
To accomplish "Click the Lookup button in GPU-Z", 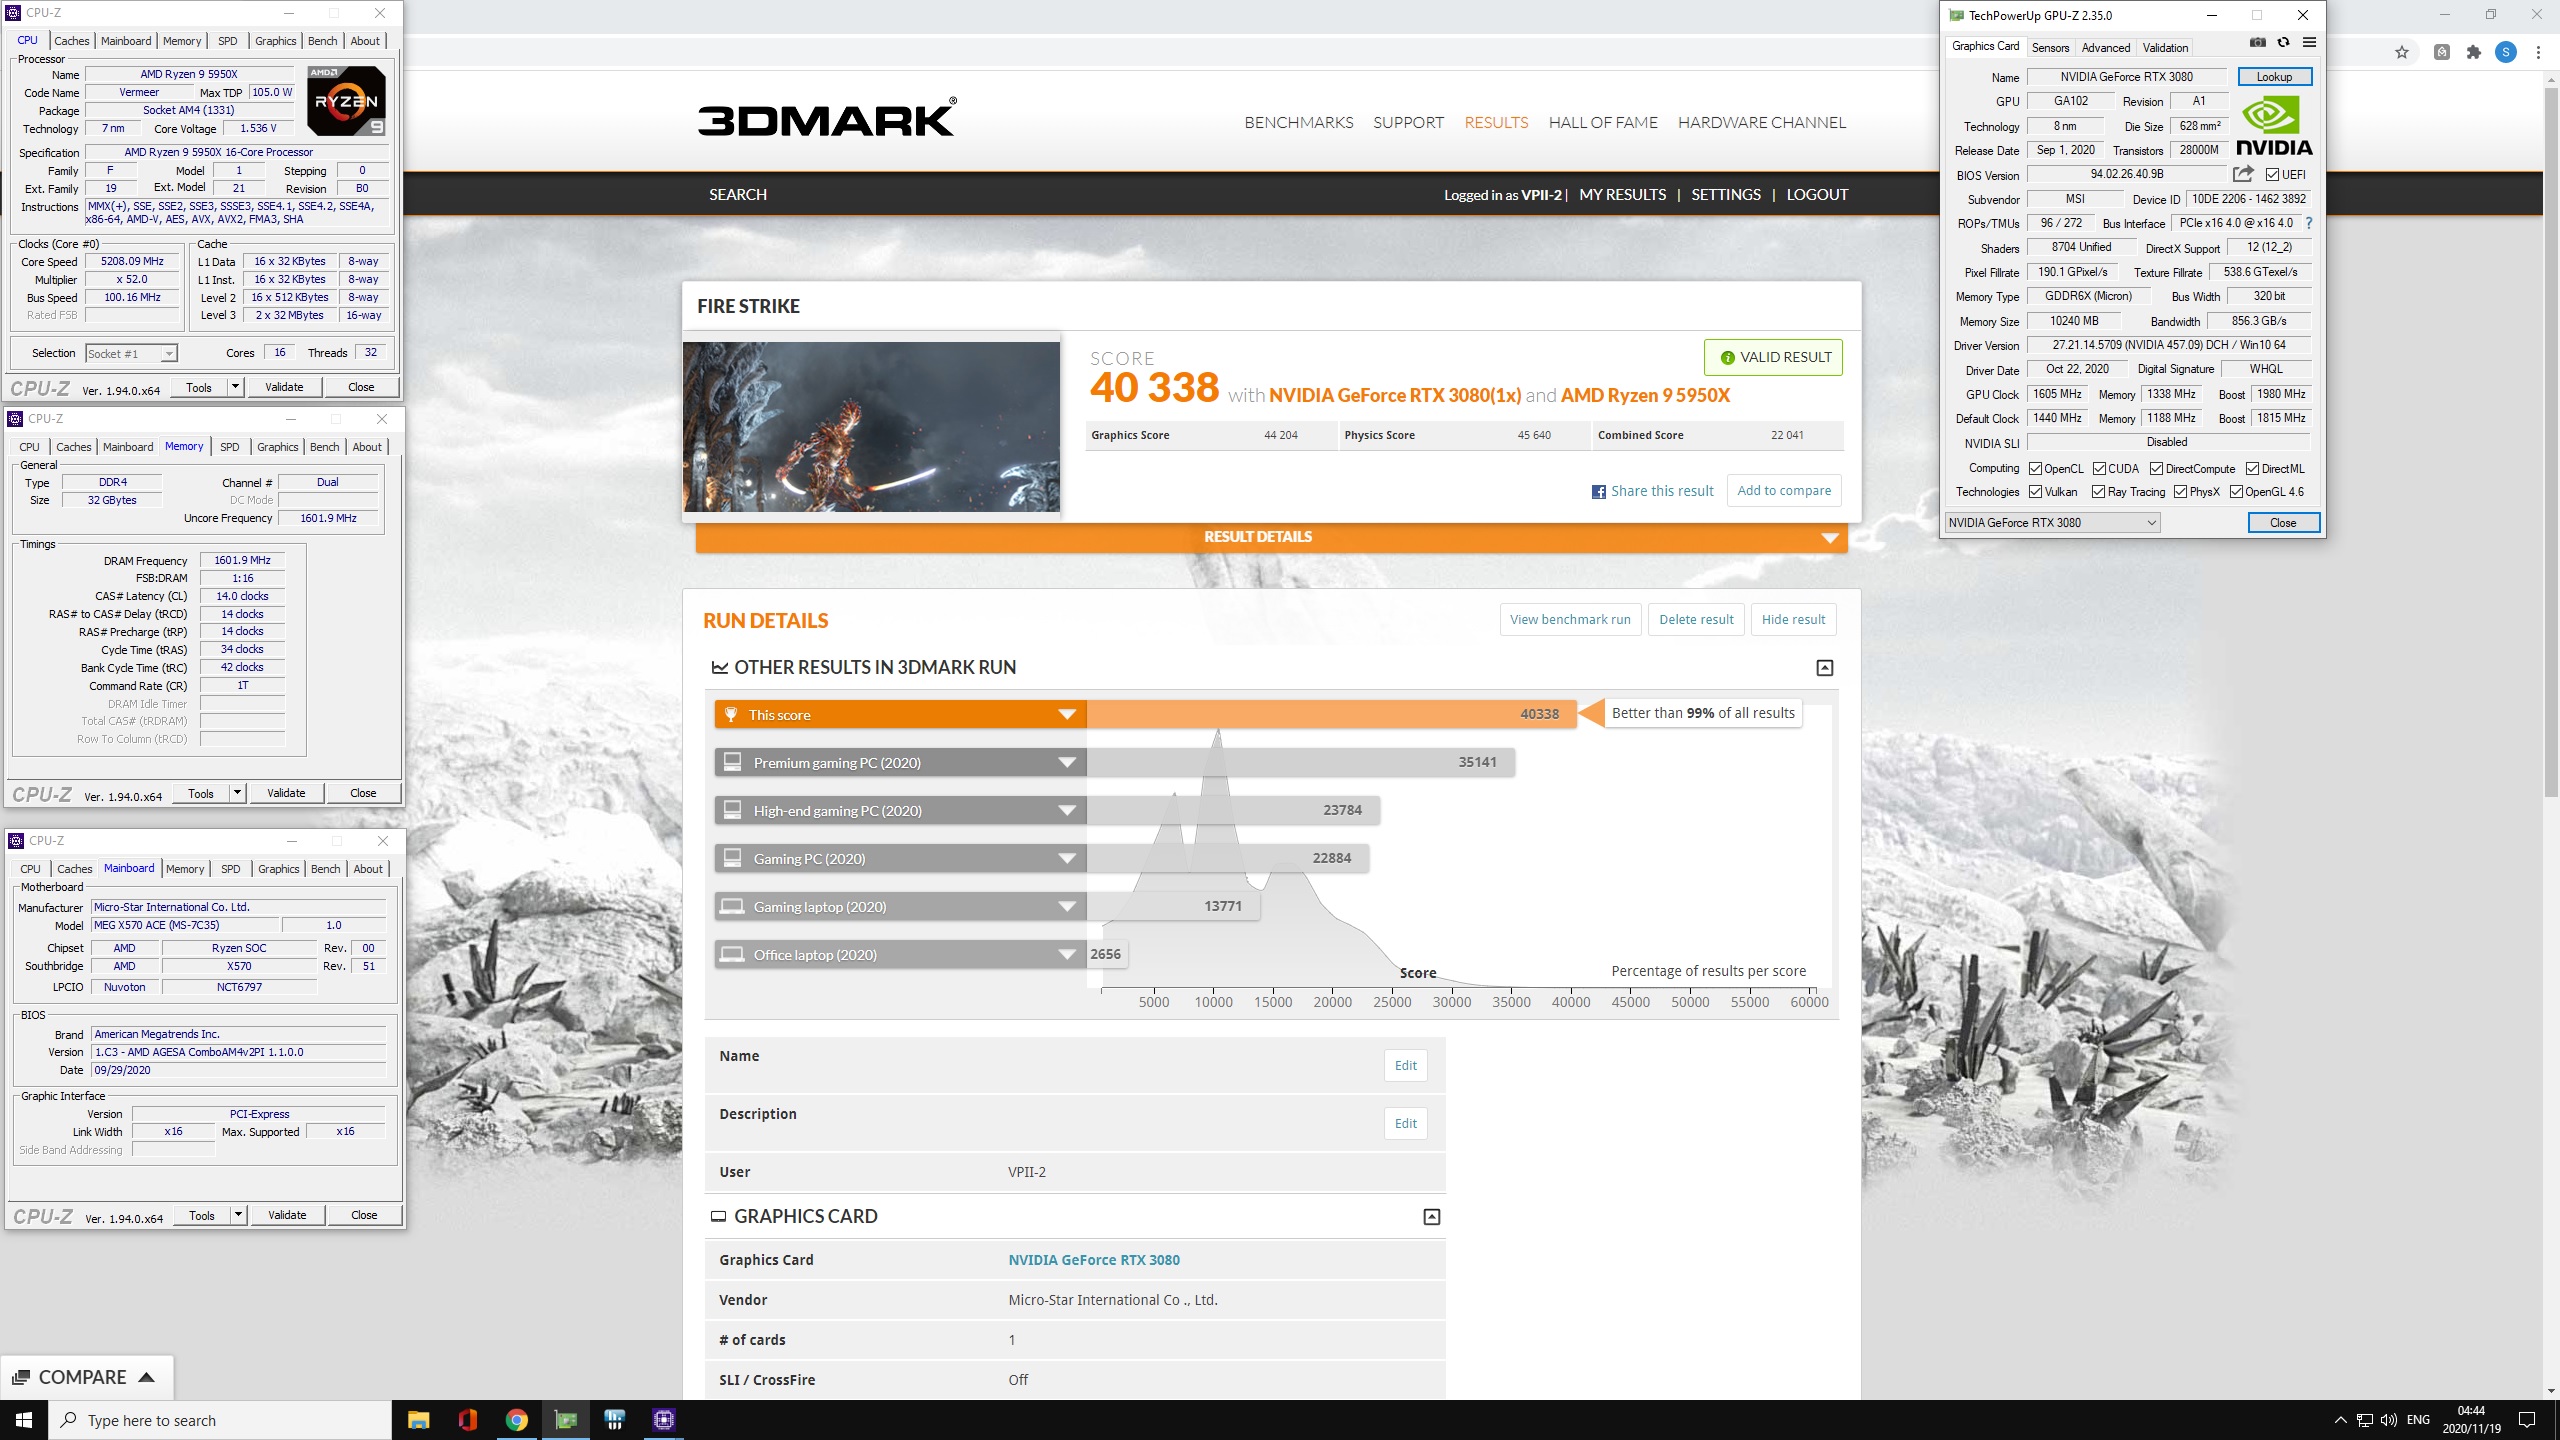I will pyautogui.click(x=2274, y=77).
